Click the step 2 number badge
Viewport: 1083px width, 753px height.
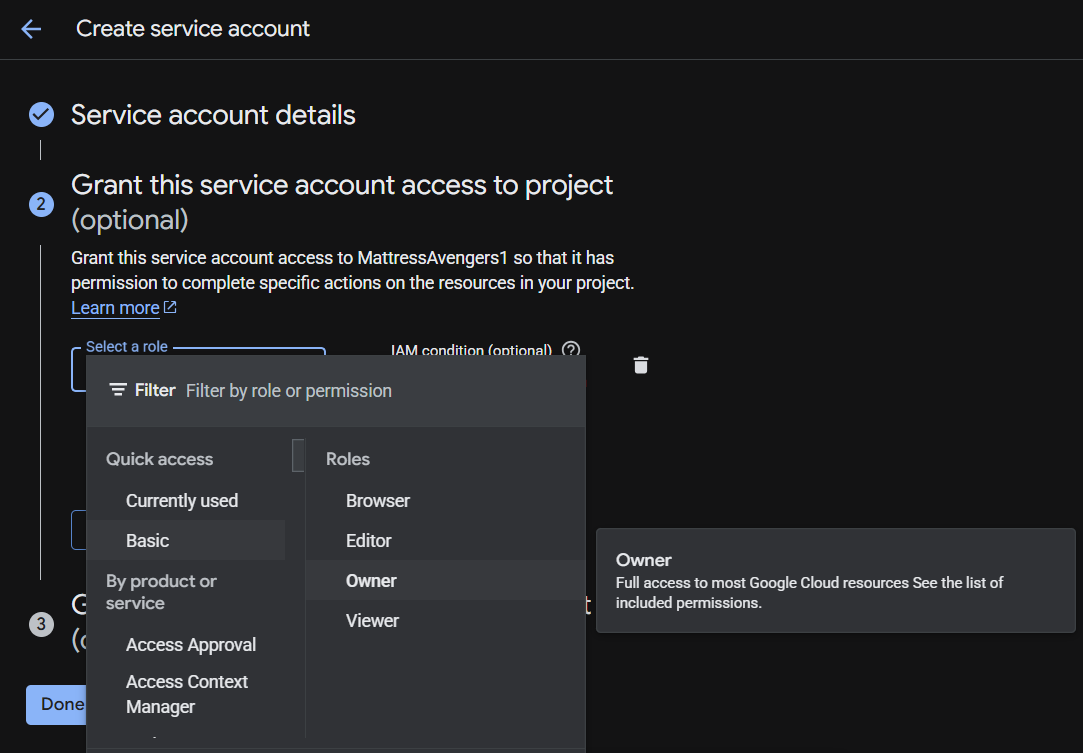tap(41, 204)
